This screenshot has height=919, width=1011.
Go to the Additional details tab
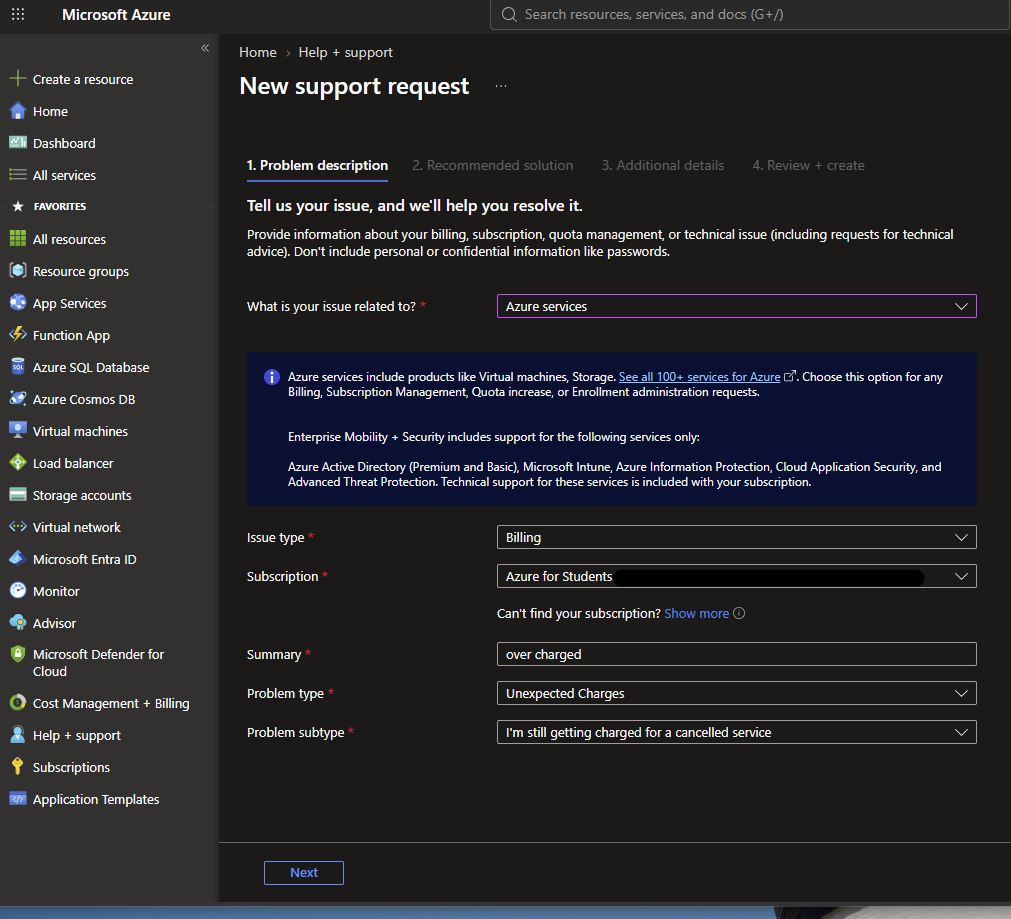click(663, 166)
